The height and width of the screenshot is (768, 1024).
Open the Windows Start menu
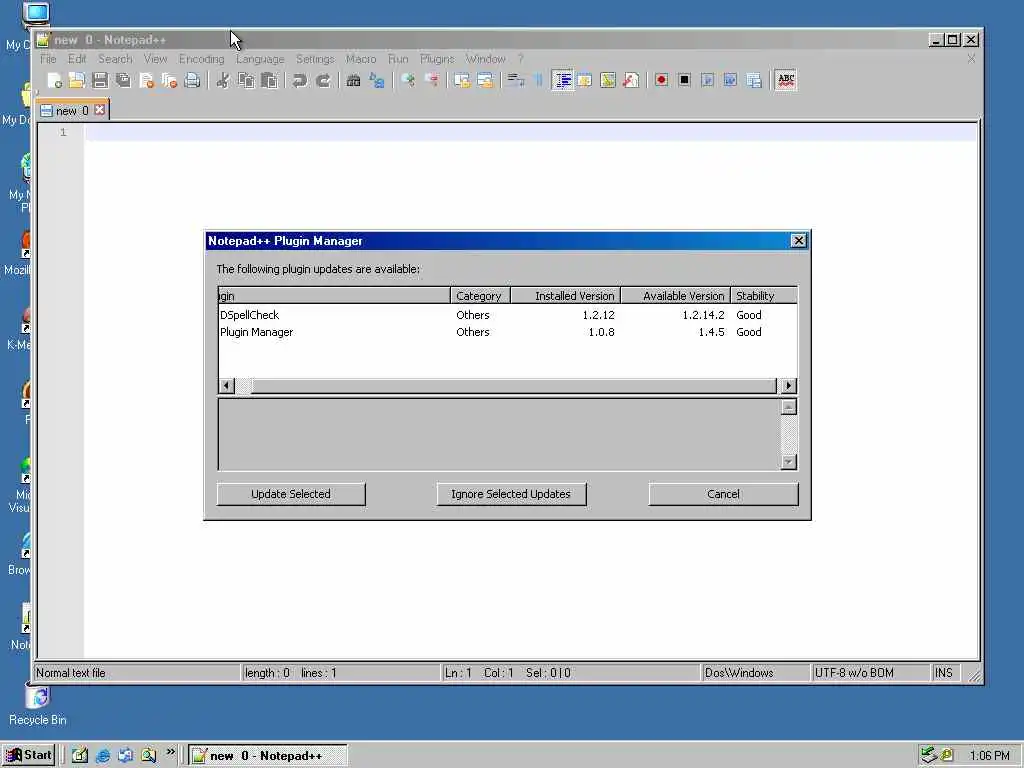(29, 755)
